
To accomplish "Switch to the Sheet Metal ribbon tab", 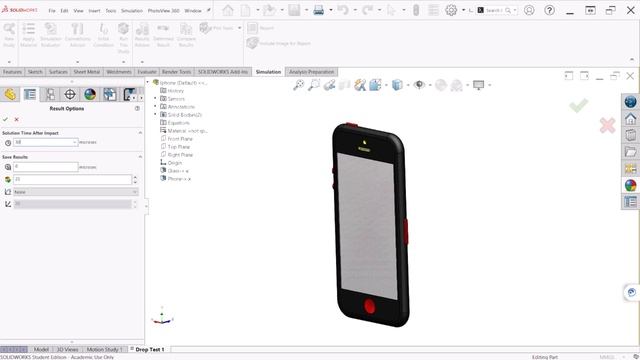I will [87, 72].
